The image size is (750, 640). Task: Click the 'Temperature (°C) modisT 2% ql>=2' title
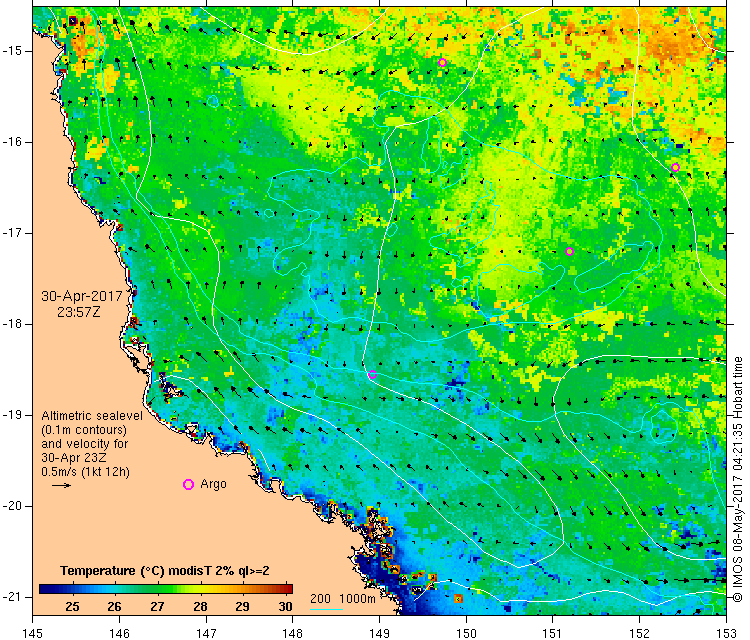(x=165, y=571)
